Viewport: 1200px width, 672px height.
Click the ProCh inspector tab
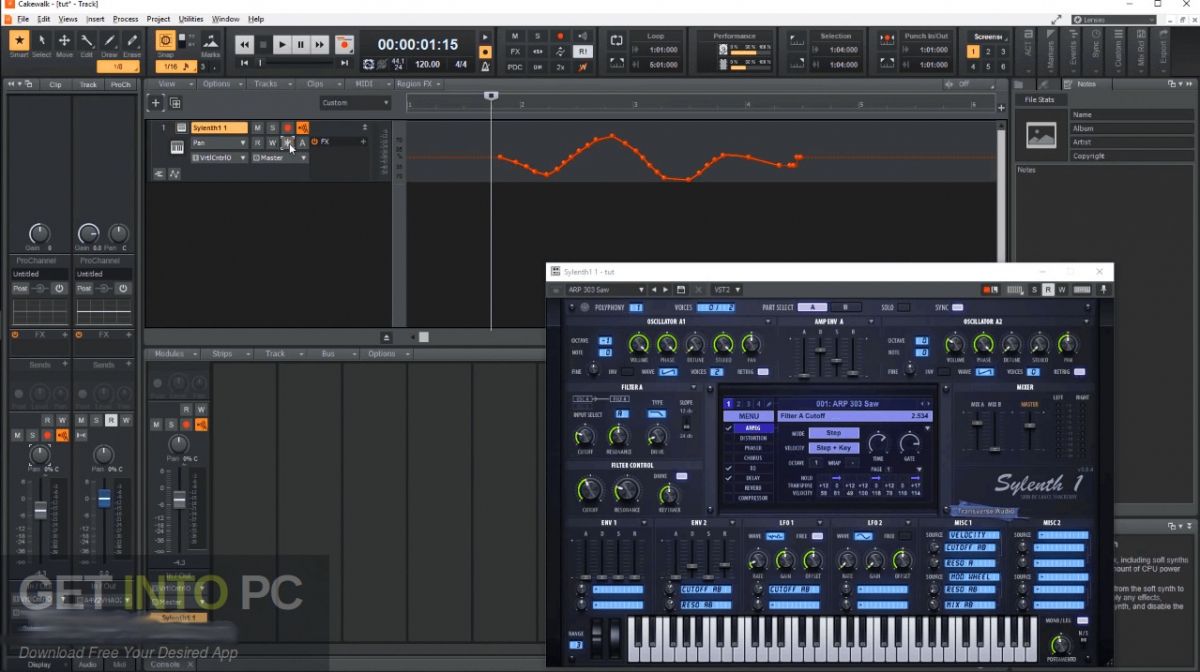coord(121,85)
